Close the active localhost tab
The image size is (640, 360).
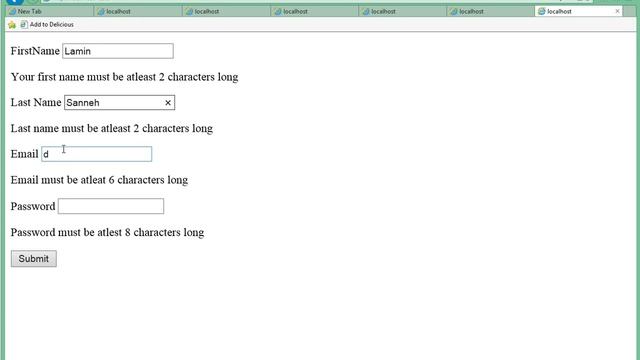617,11
